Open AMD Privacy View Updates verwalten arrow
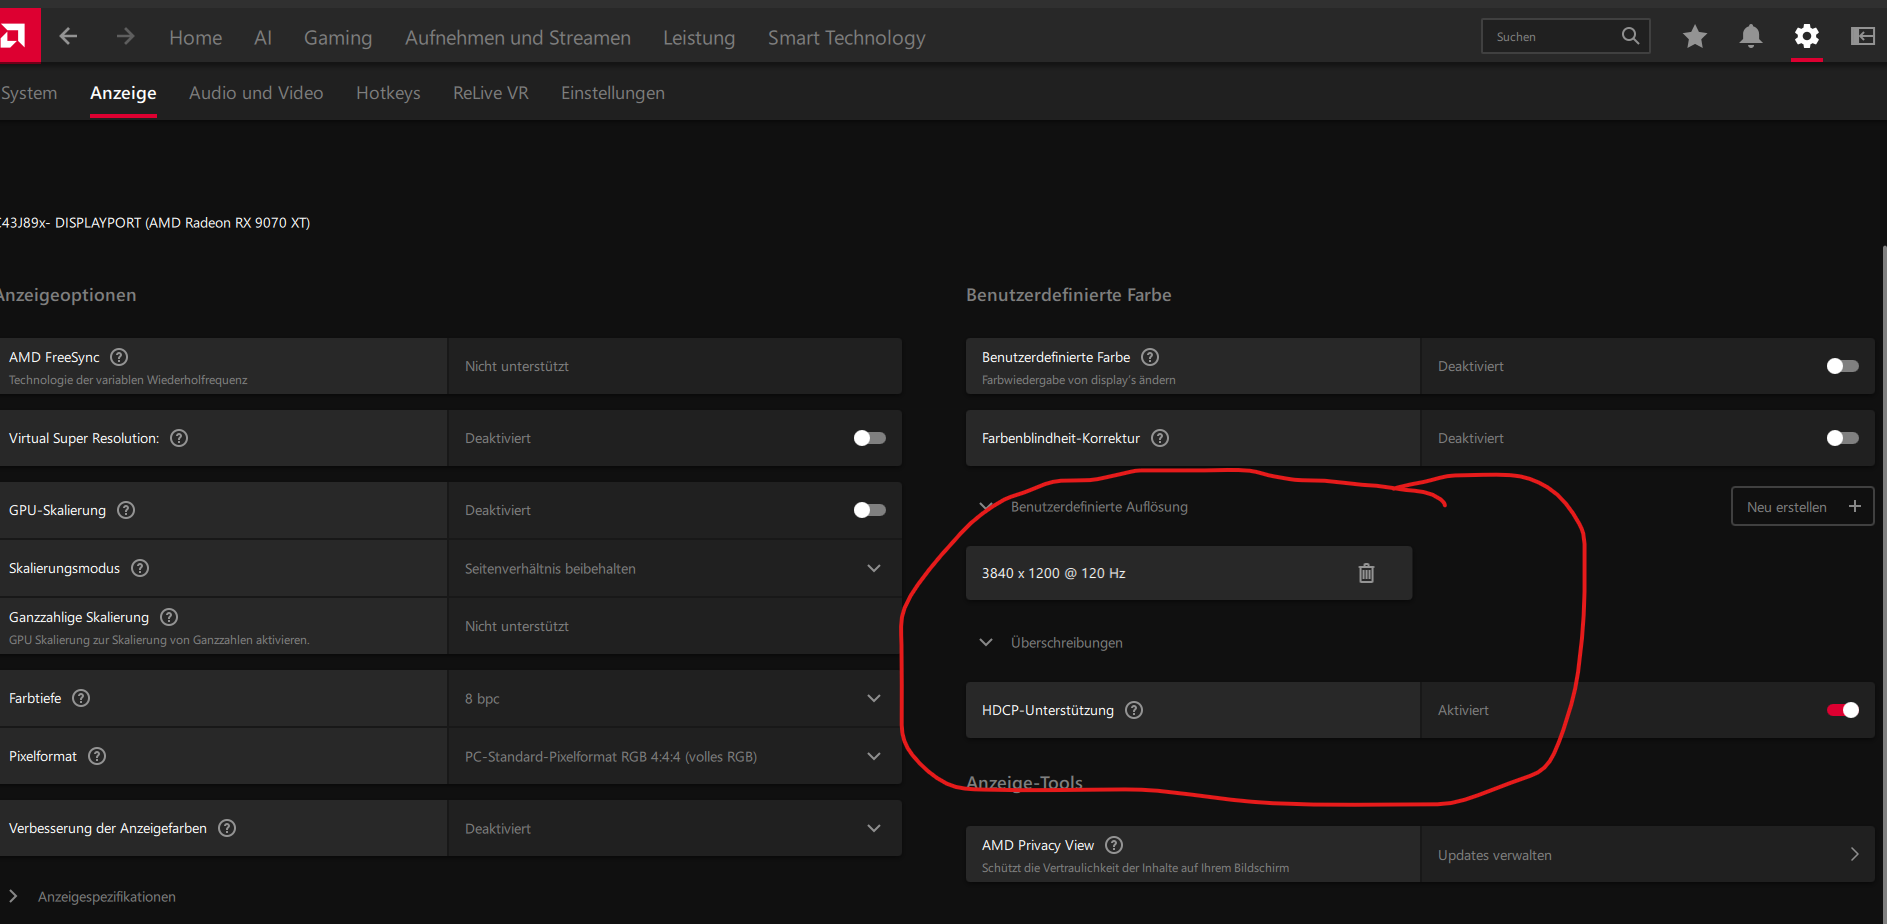The width and height of the screenshot is (1887, 924). (x=1854, y=854)
